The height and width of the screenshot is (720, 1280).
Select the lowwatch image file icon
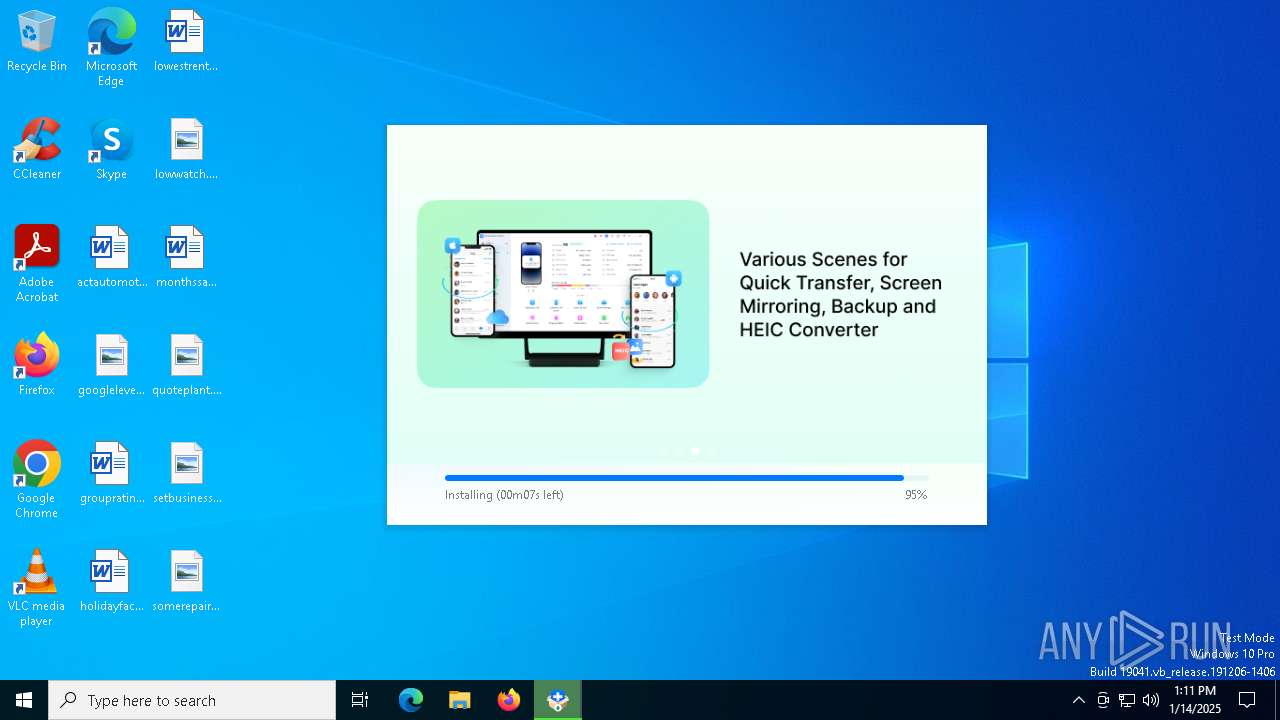186,150
